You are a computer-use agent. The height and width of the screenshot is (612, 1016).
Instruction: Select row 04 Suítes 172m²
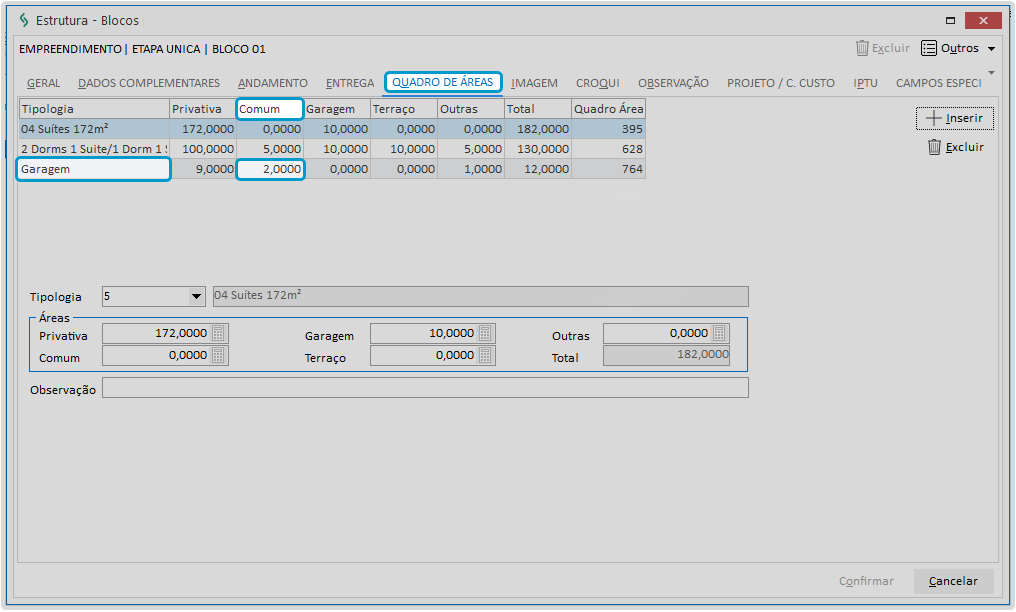pos(332,129)
